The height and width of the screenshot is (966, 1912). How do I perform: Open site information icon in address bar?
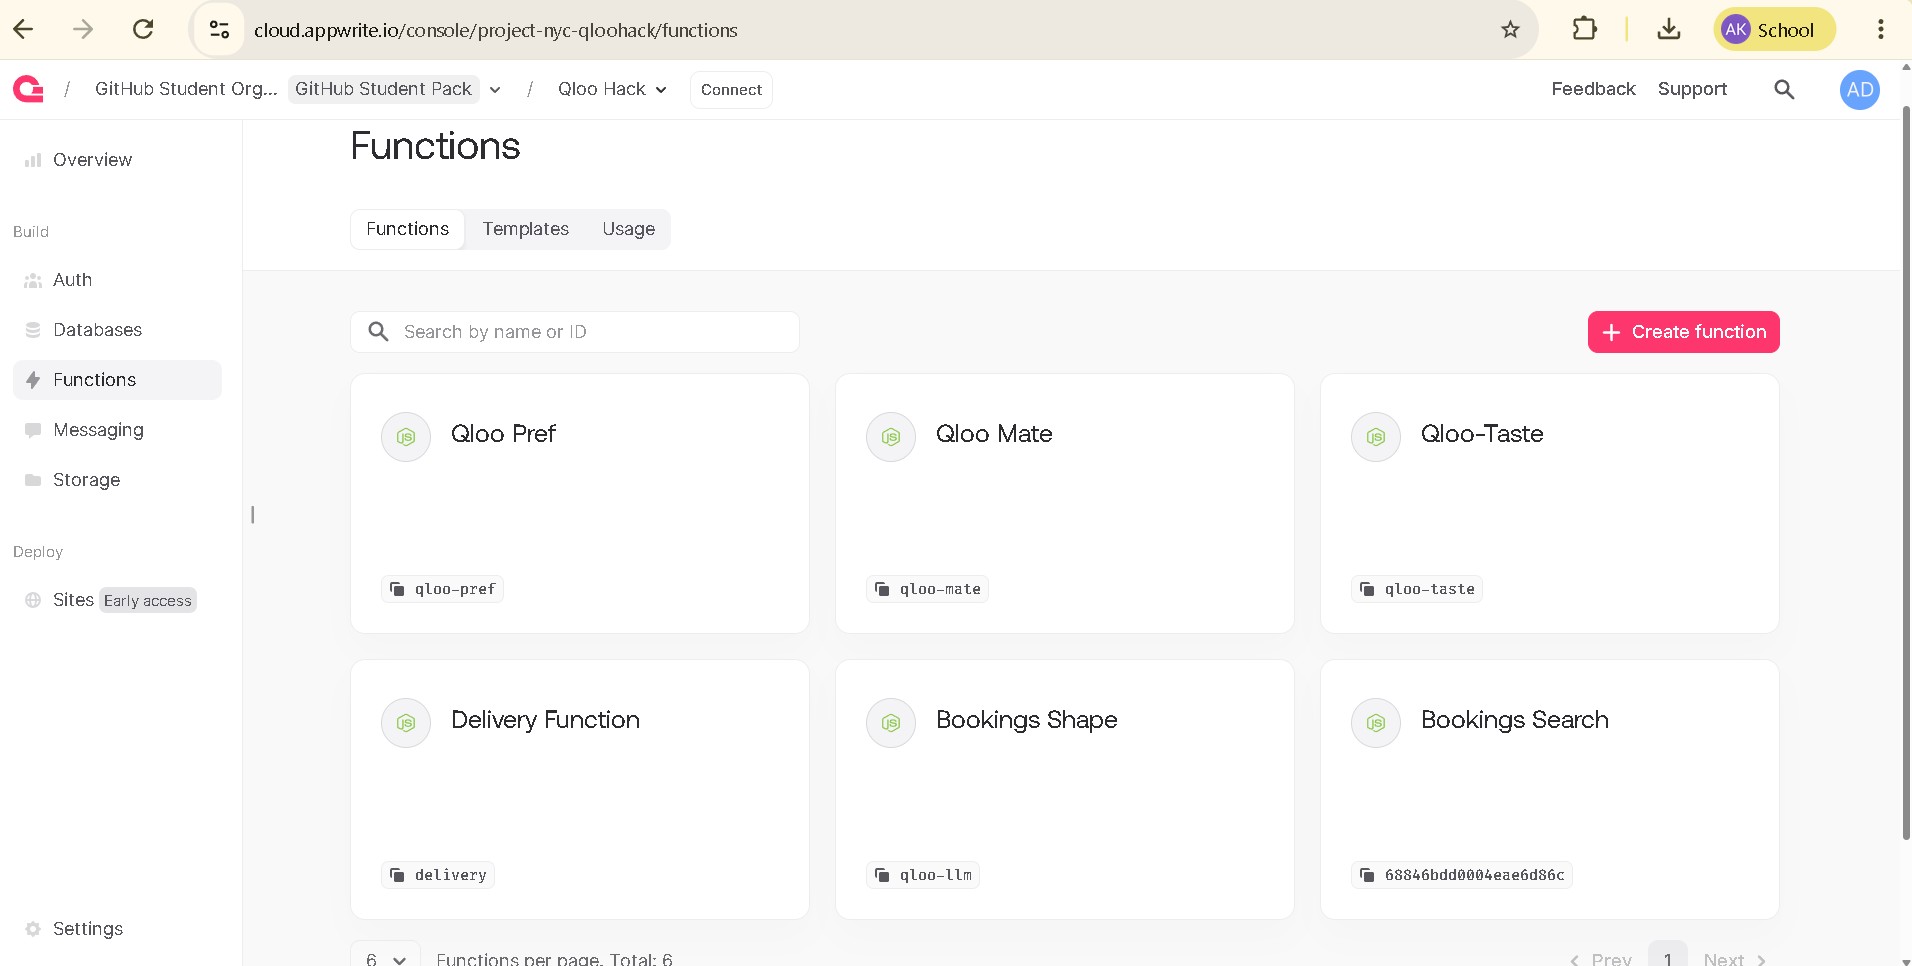click(x=219, y=30)
